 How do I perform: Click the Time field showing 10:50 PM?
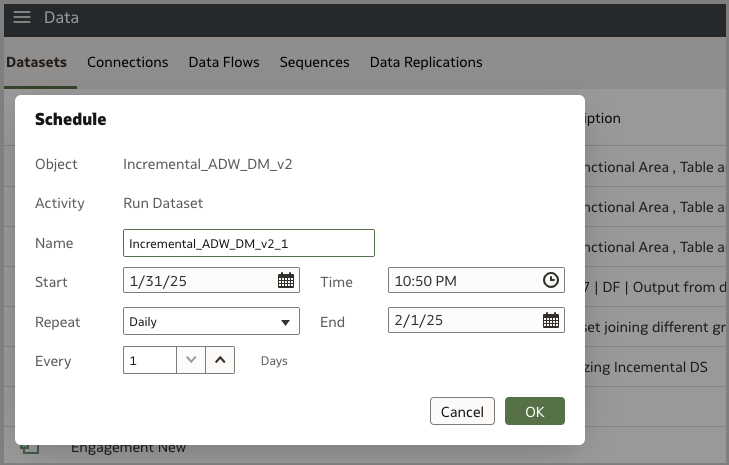click(462, 281)
